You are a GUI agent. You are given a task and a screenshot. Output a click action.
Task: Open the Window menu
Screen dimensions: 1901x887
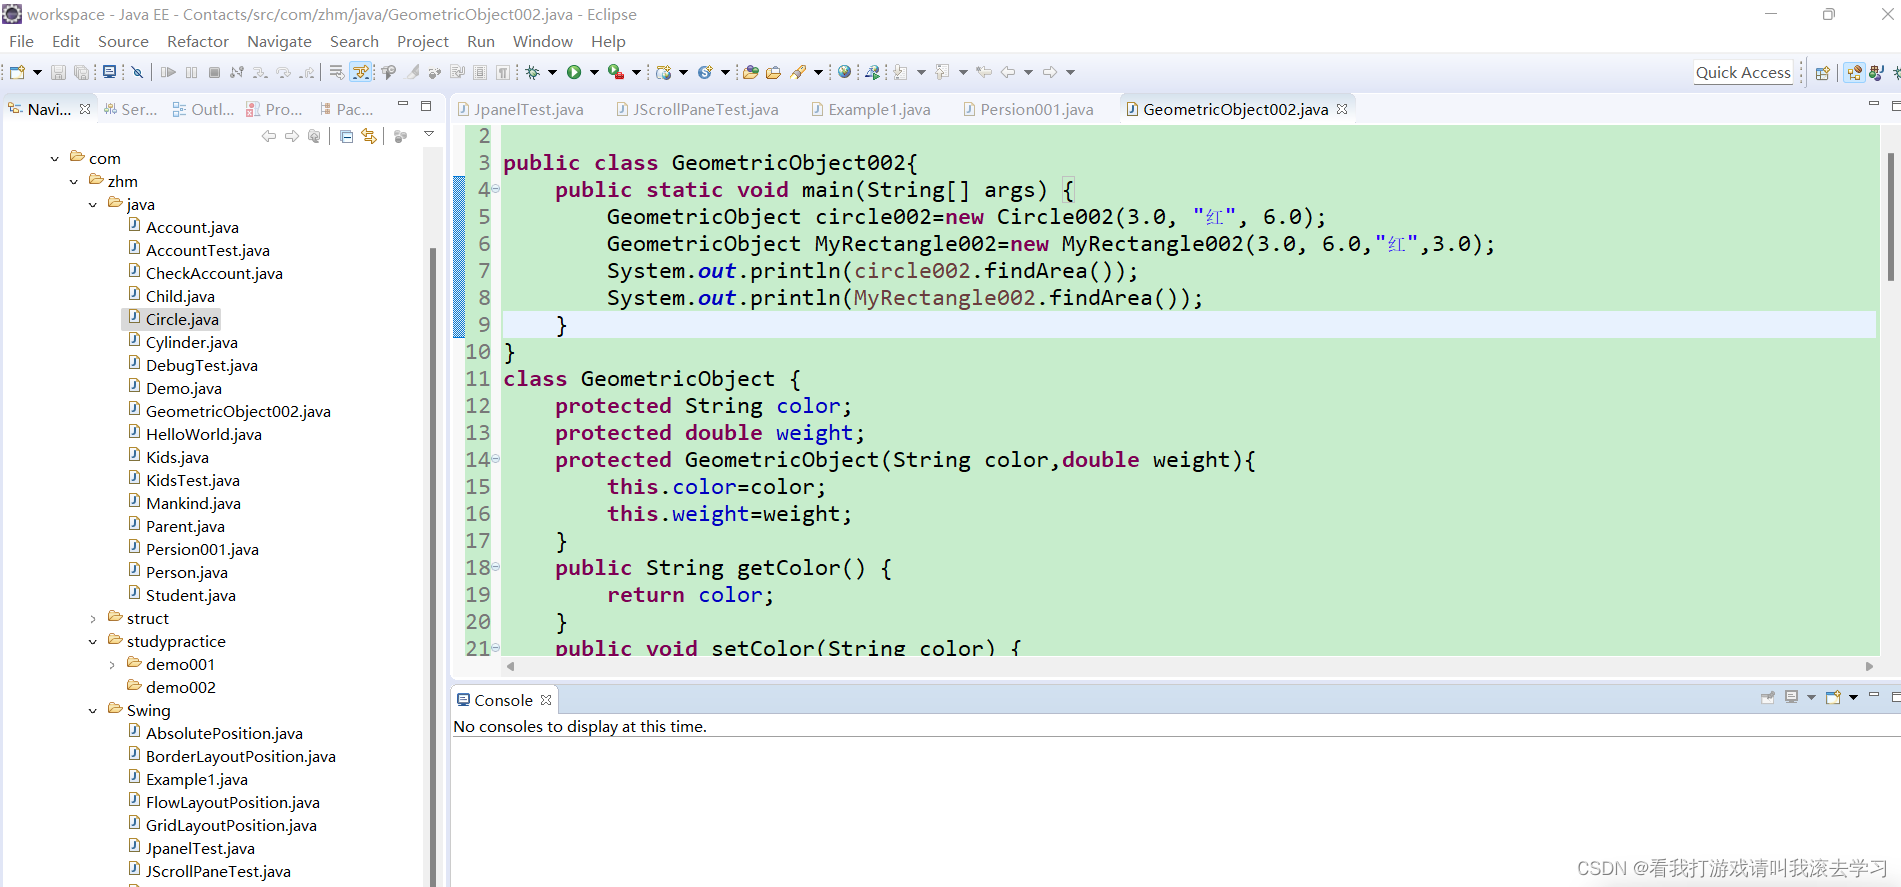tap(542, 41)
